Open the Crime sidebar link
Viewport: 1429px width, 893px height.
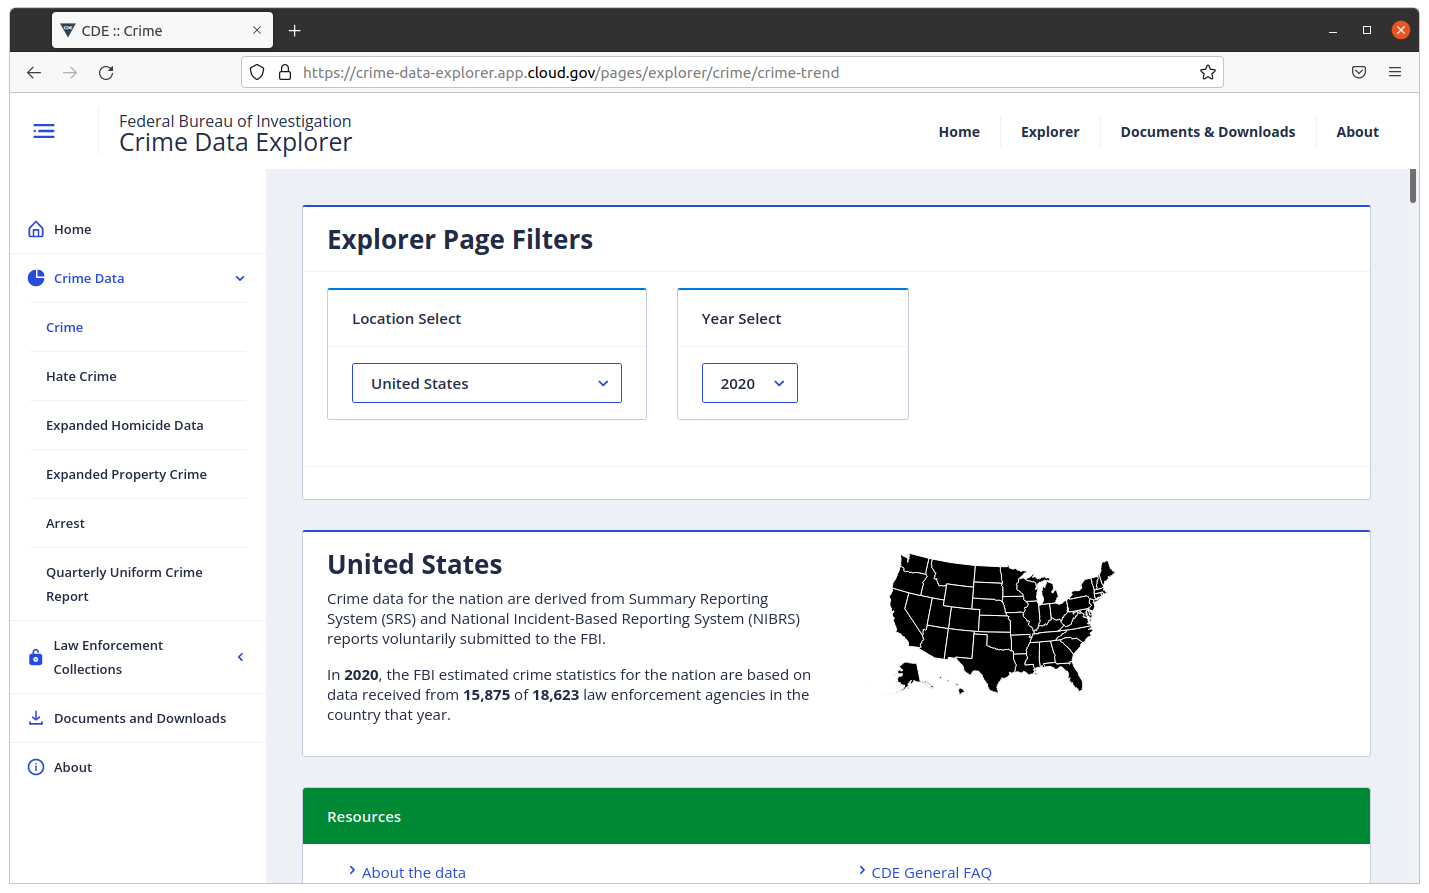click(65, 327)
